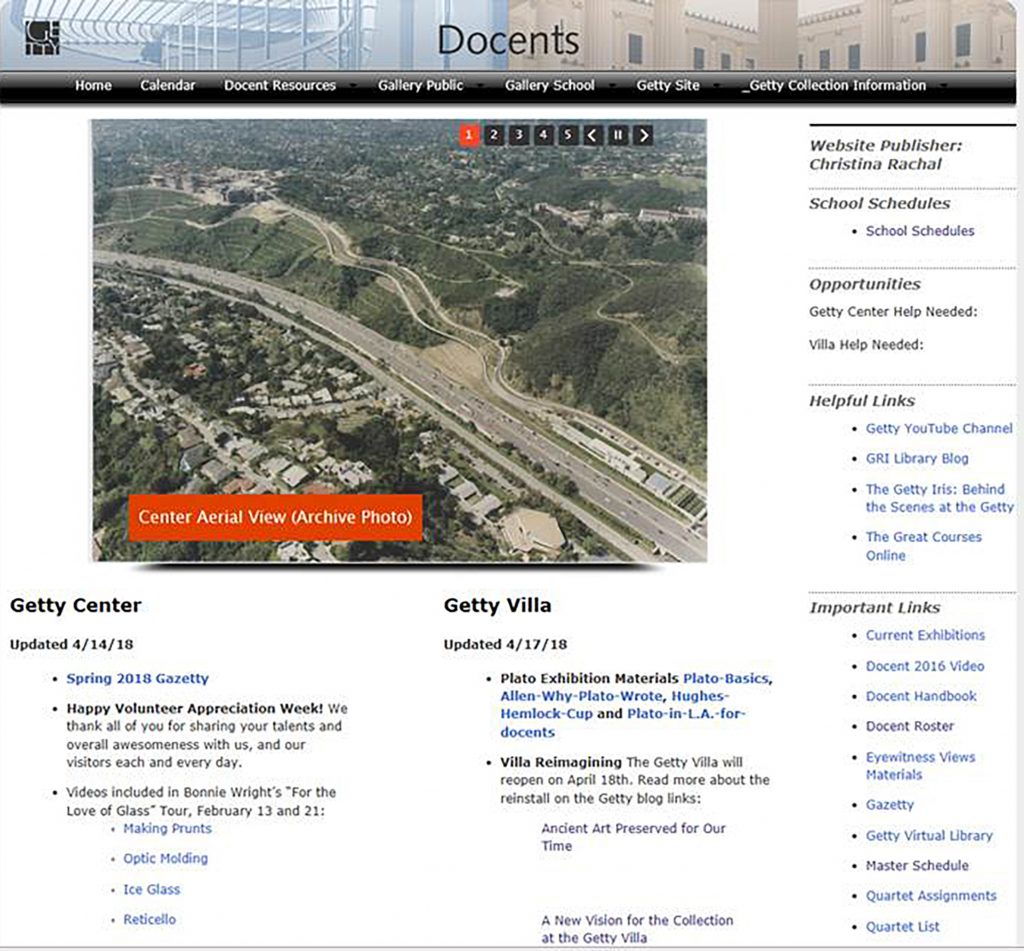Click the Docents page title

[x=508, y=40]
